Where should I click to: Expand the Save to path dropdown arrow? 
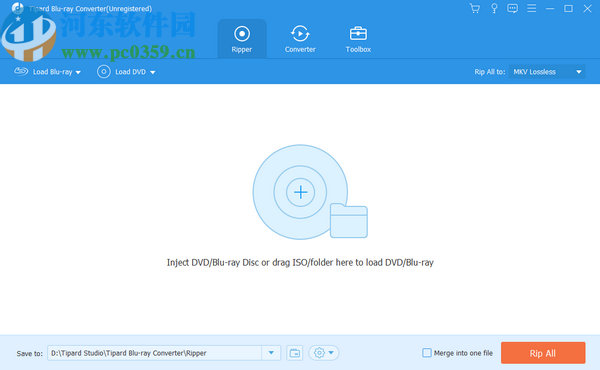(271, 353)
